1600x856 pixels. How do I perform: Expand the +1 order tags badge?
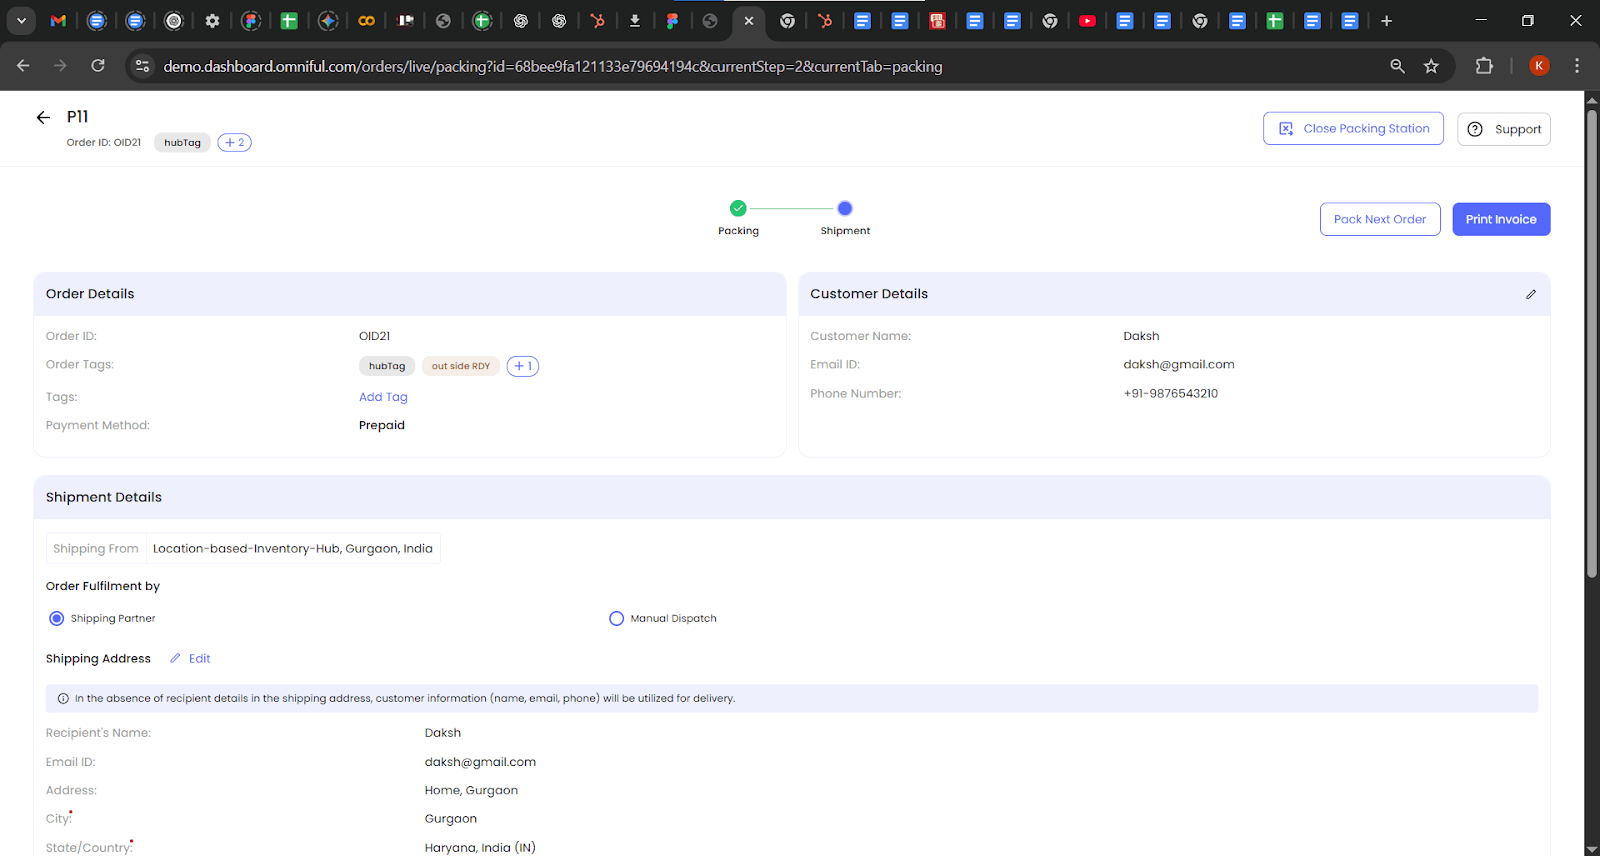[x=522, y=366]
